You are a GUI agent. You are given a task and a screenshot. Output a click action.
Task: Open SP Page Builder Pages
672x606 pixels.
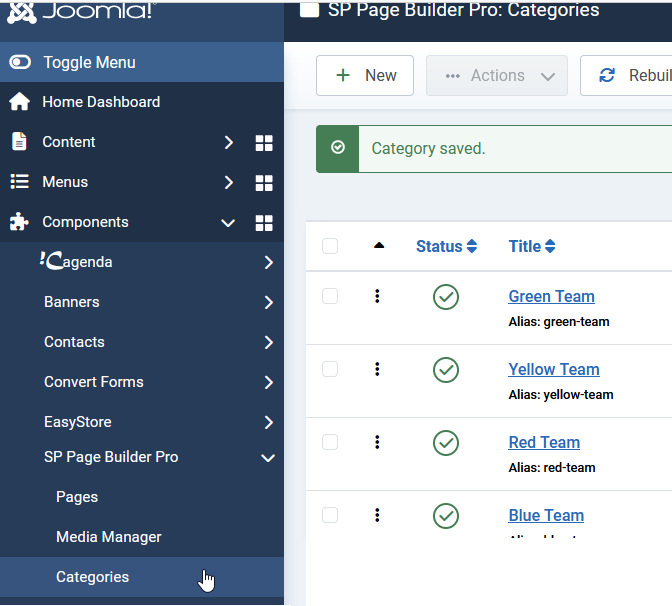[x=77, y=497]
